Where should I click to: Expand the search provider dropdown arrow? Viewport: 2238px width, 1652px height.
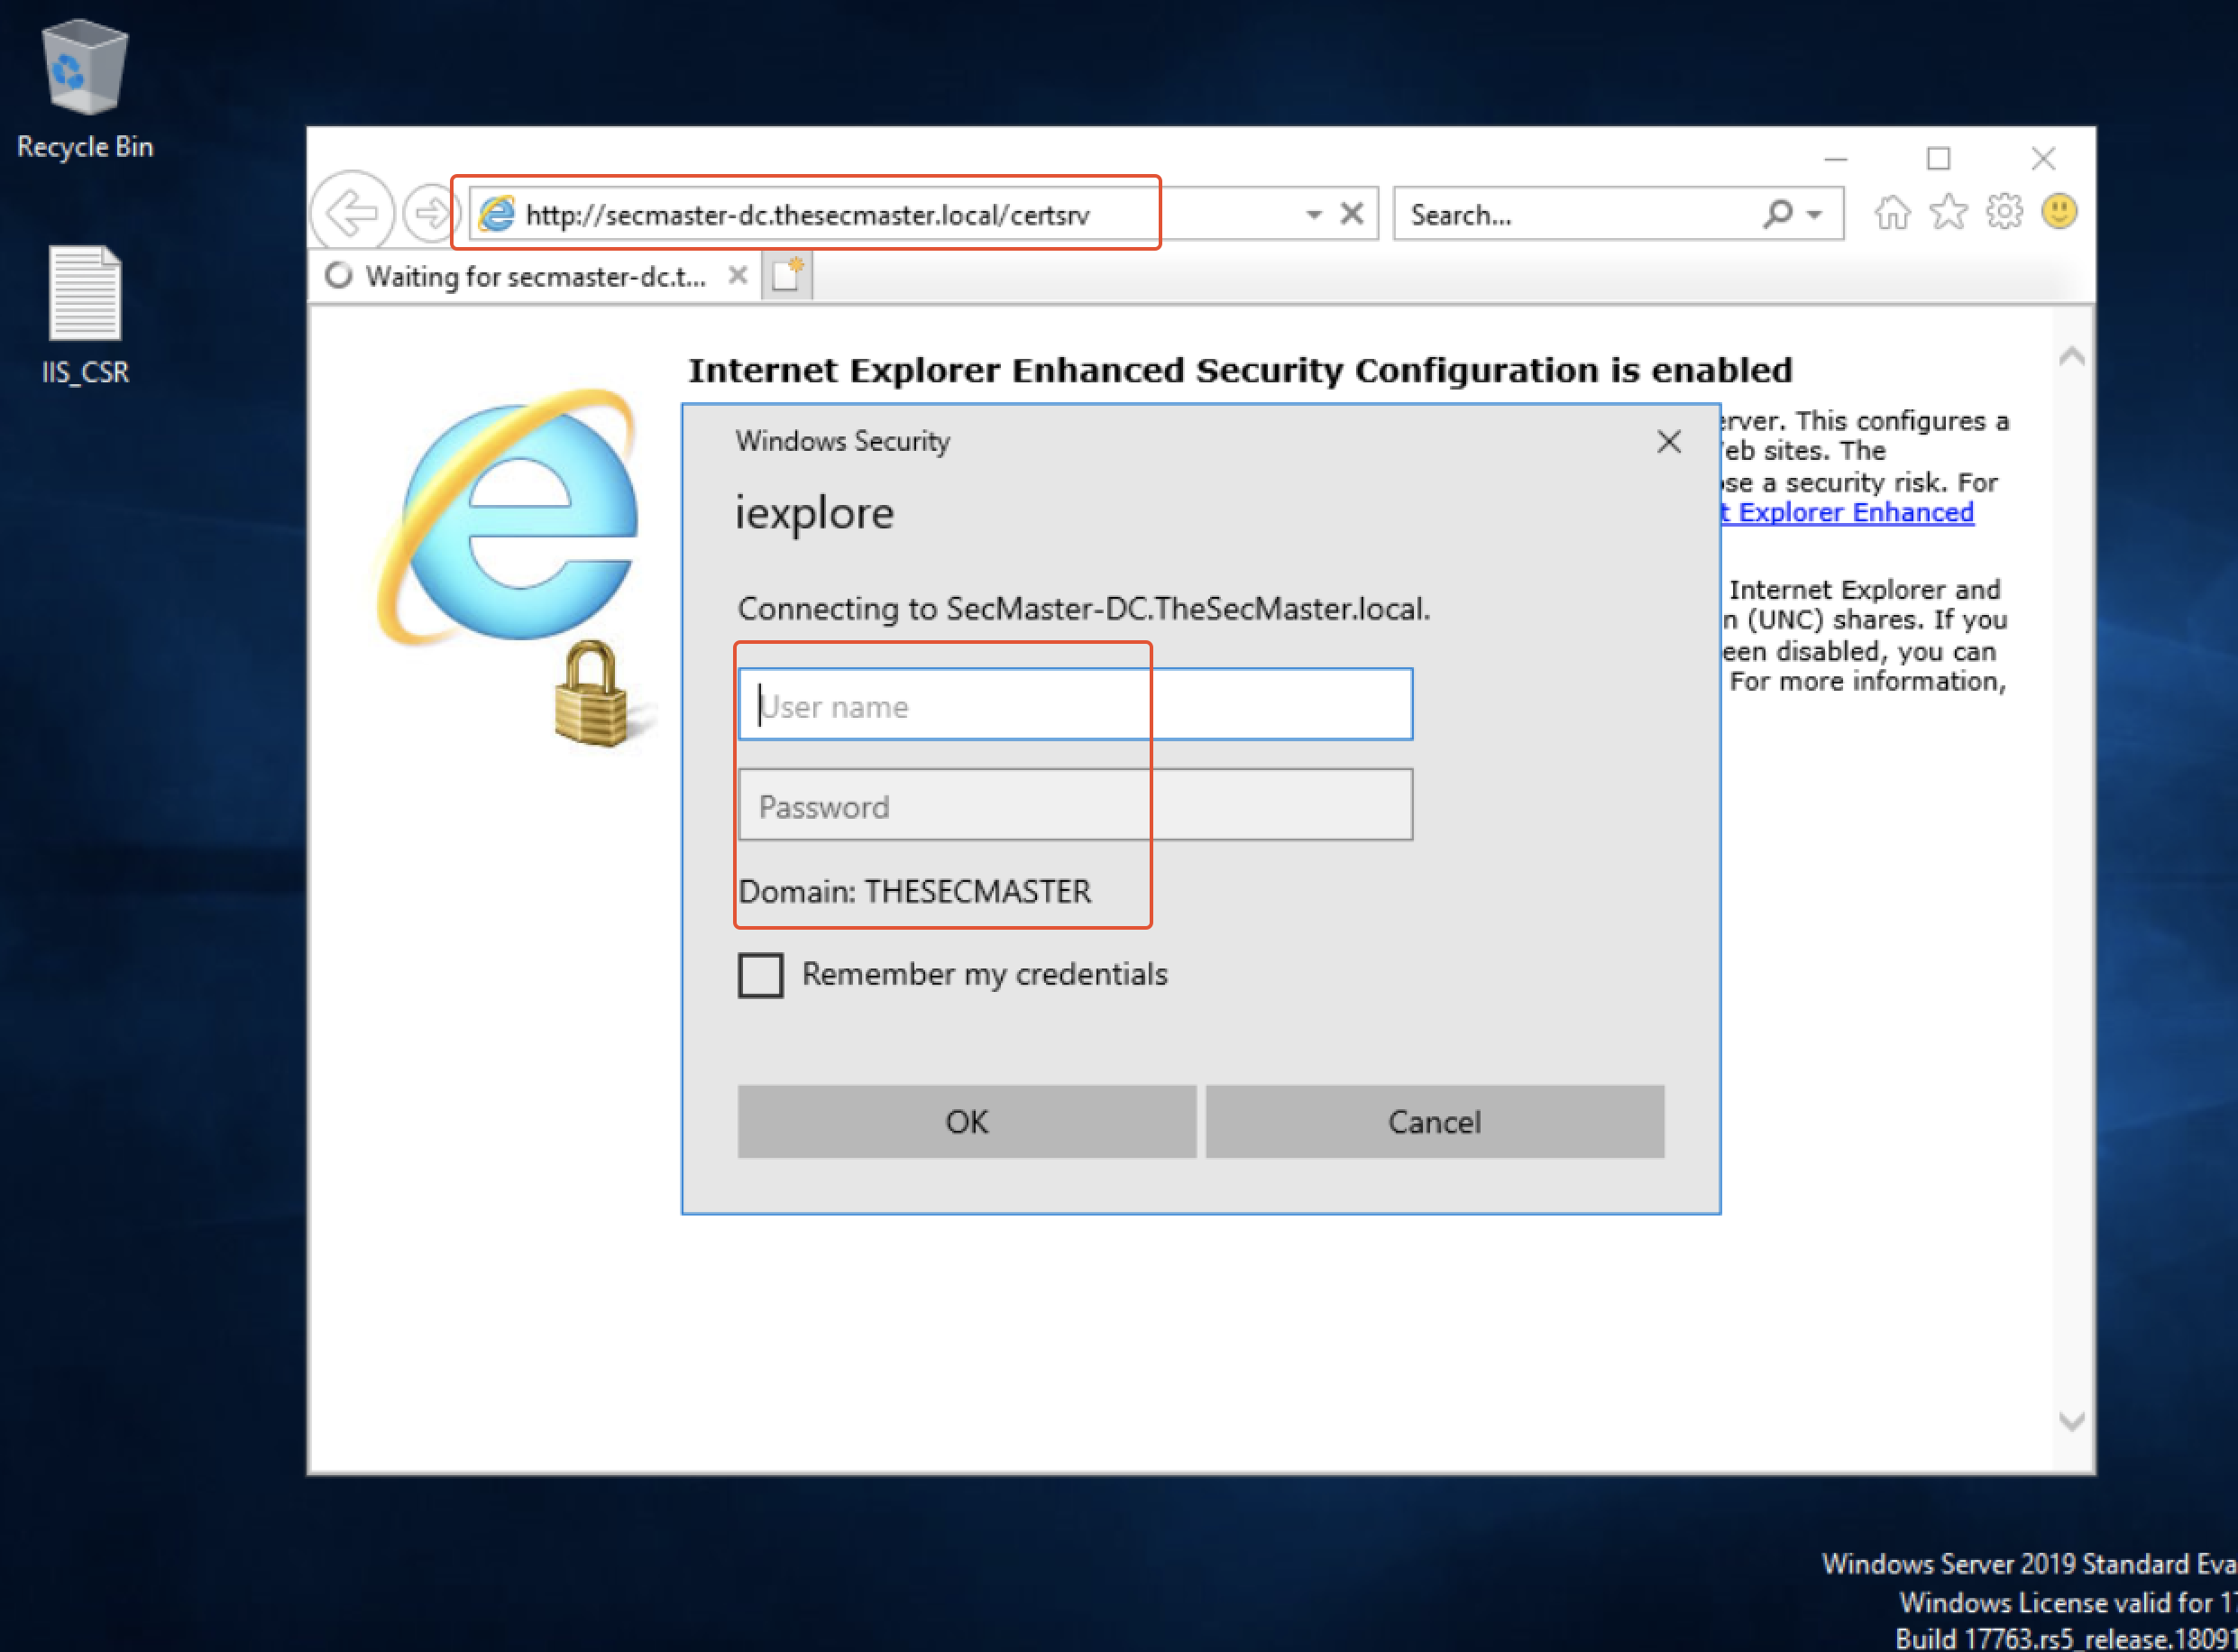(x=1814, y=215)
